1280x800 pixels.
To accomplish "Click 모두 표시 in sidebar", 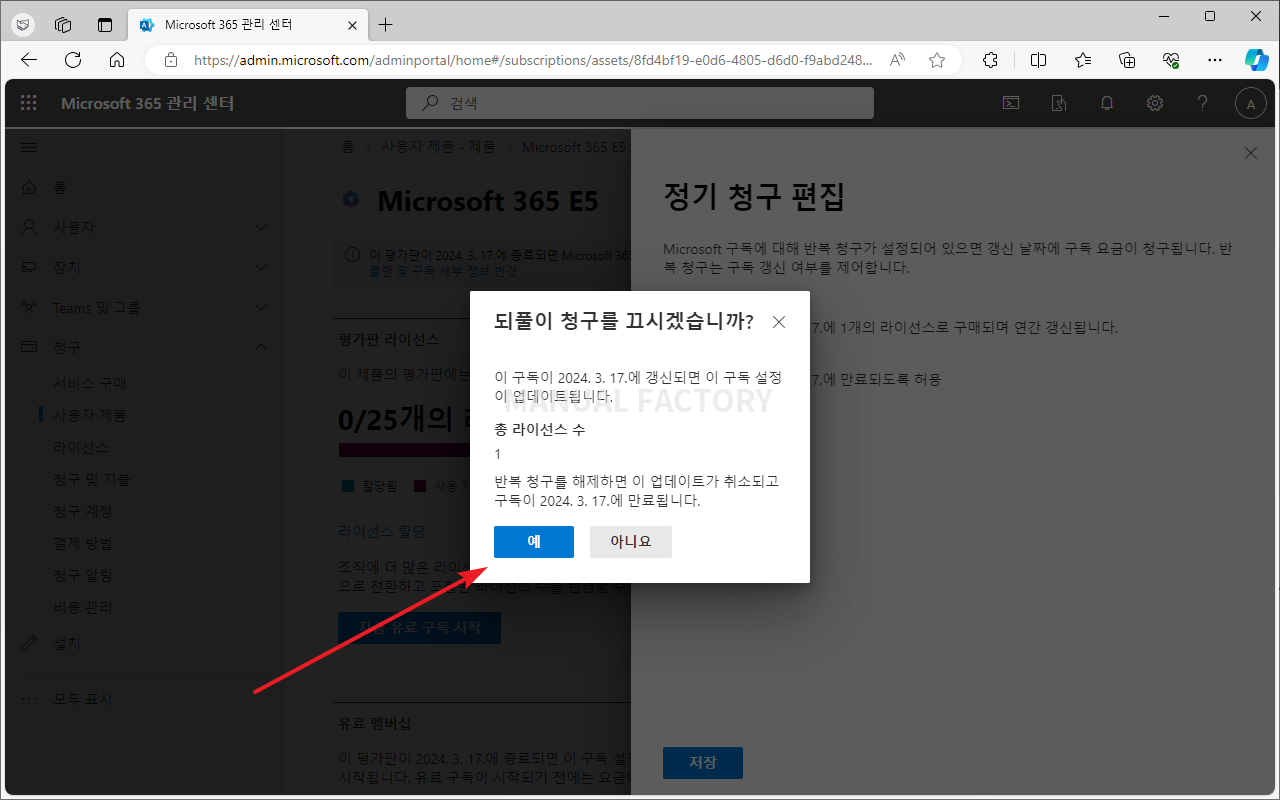I will pyautogui.click(x=83, y=699).
